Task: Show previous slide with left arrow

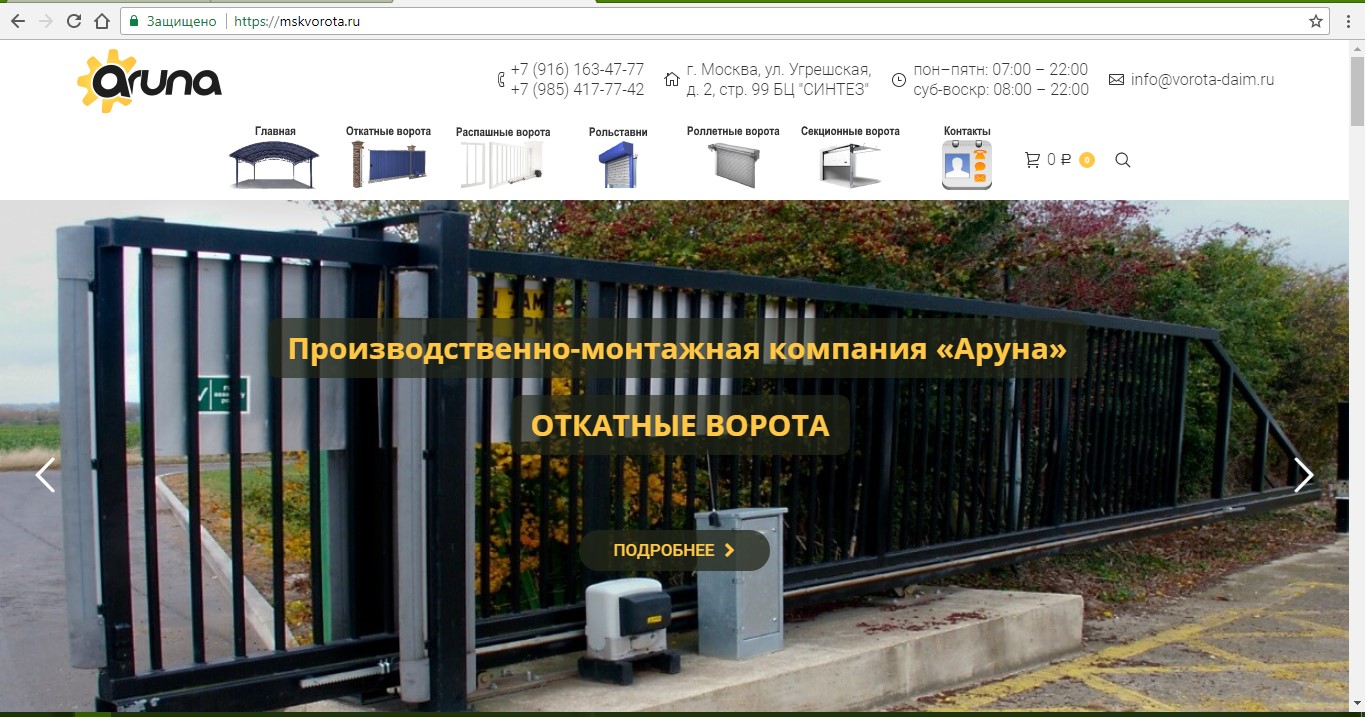Action: point(45,475)
